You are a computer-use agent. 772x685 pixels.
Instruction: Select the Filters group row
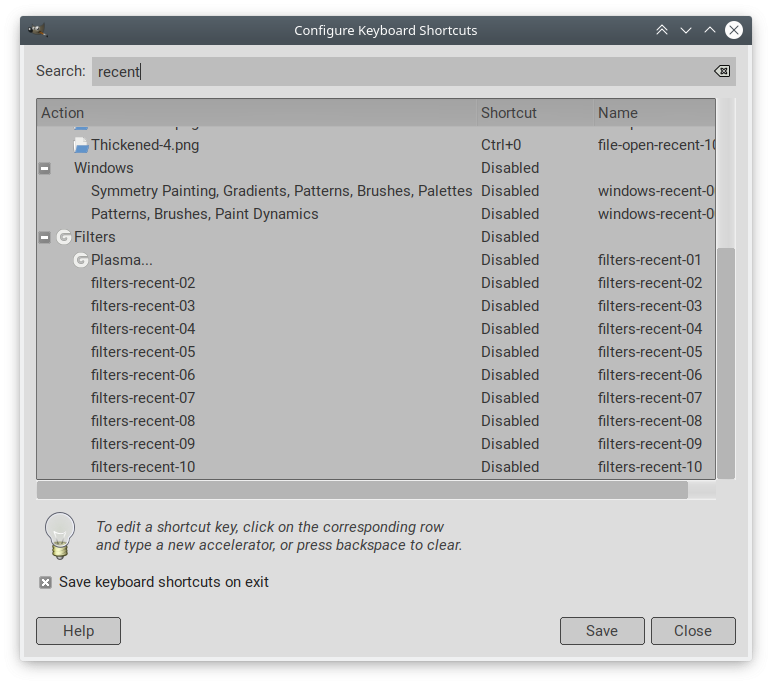pos(376,237)
